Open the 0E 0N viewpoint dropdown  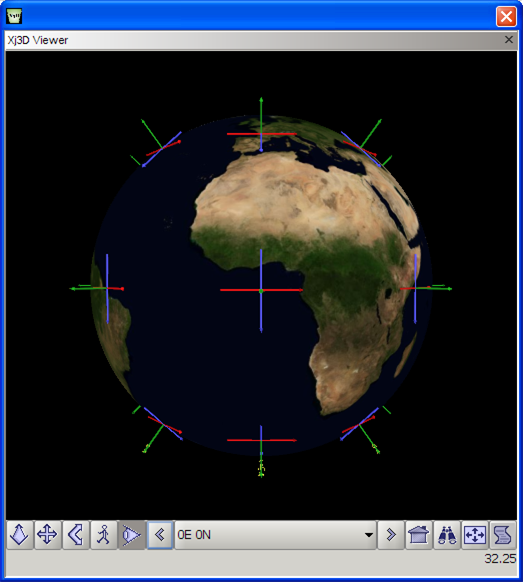pos(275,535)
